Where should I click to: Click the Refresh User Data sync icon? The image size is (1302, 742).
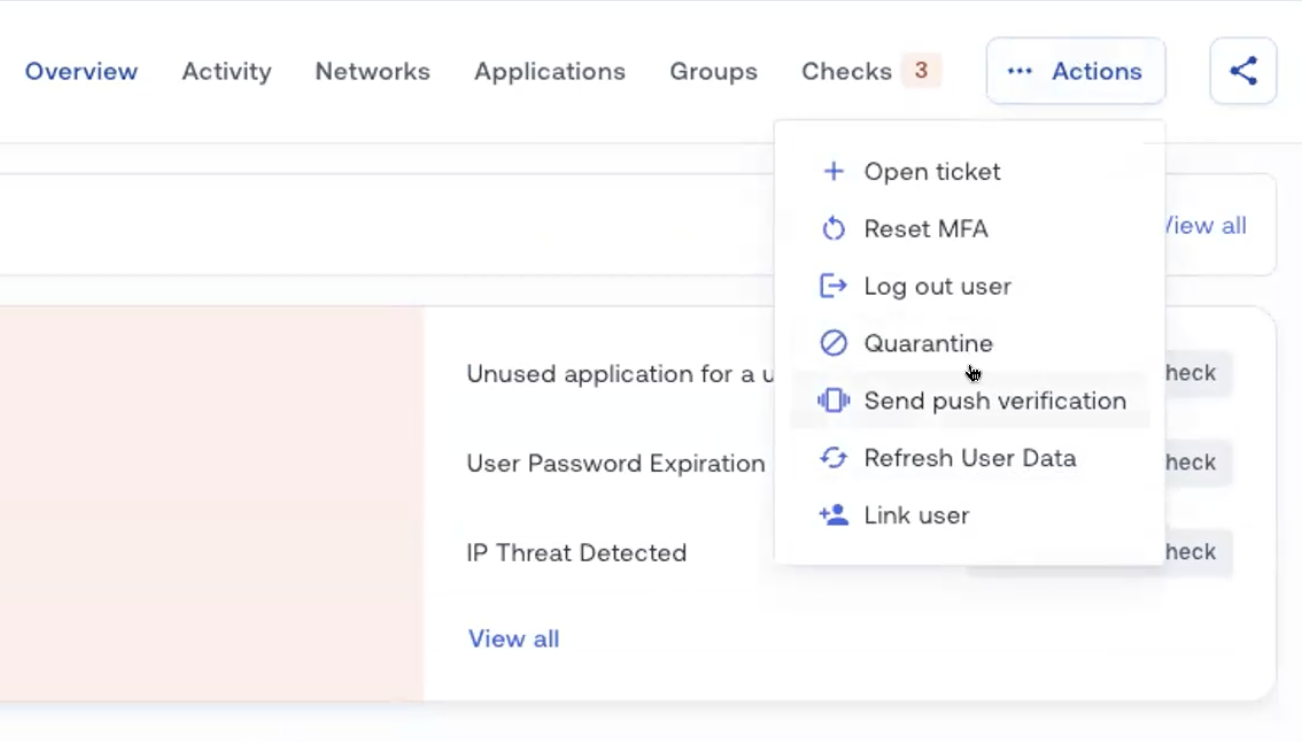(x=833, y=458)
